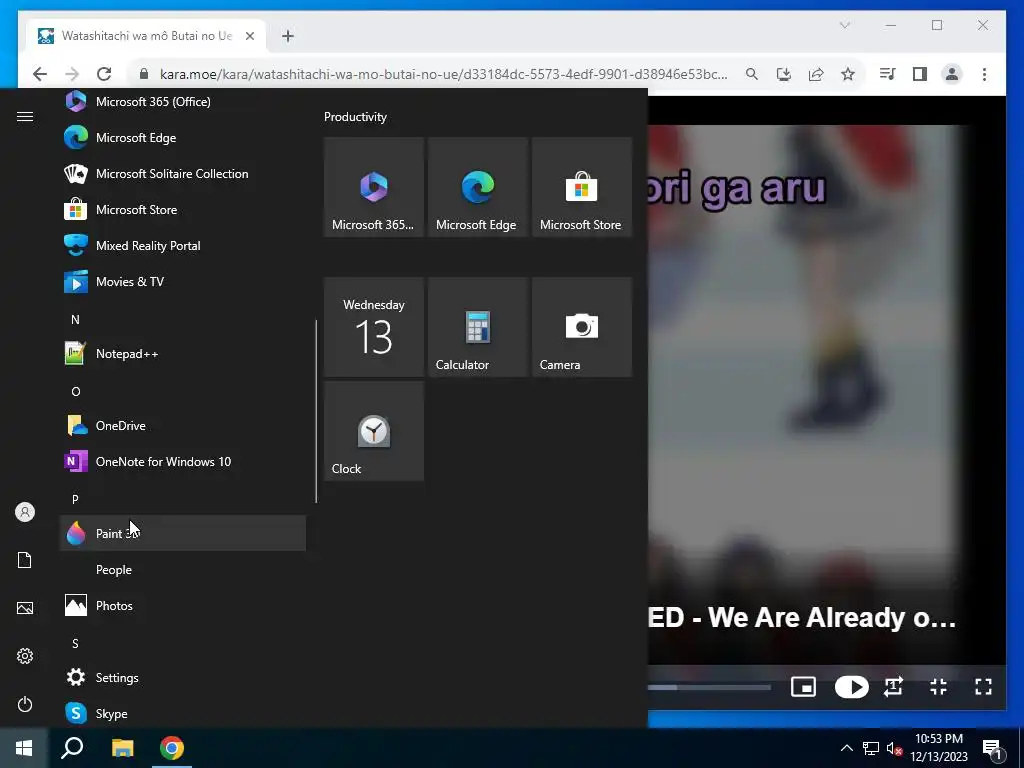Click the Productivity group heading
The height and width of the screenshot is (768, 1024).
355,117
